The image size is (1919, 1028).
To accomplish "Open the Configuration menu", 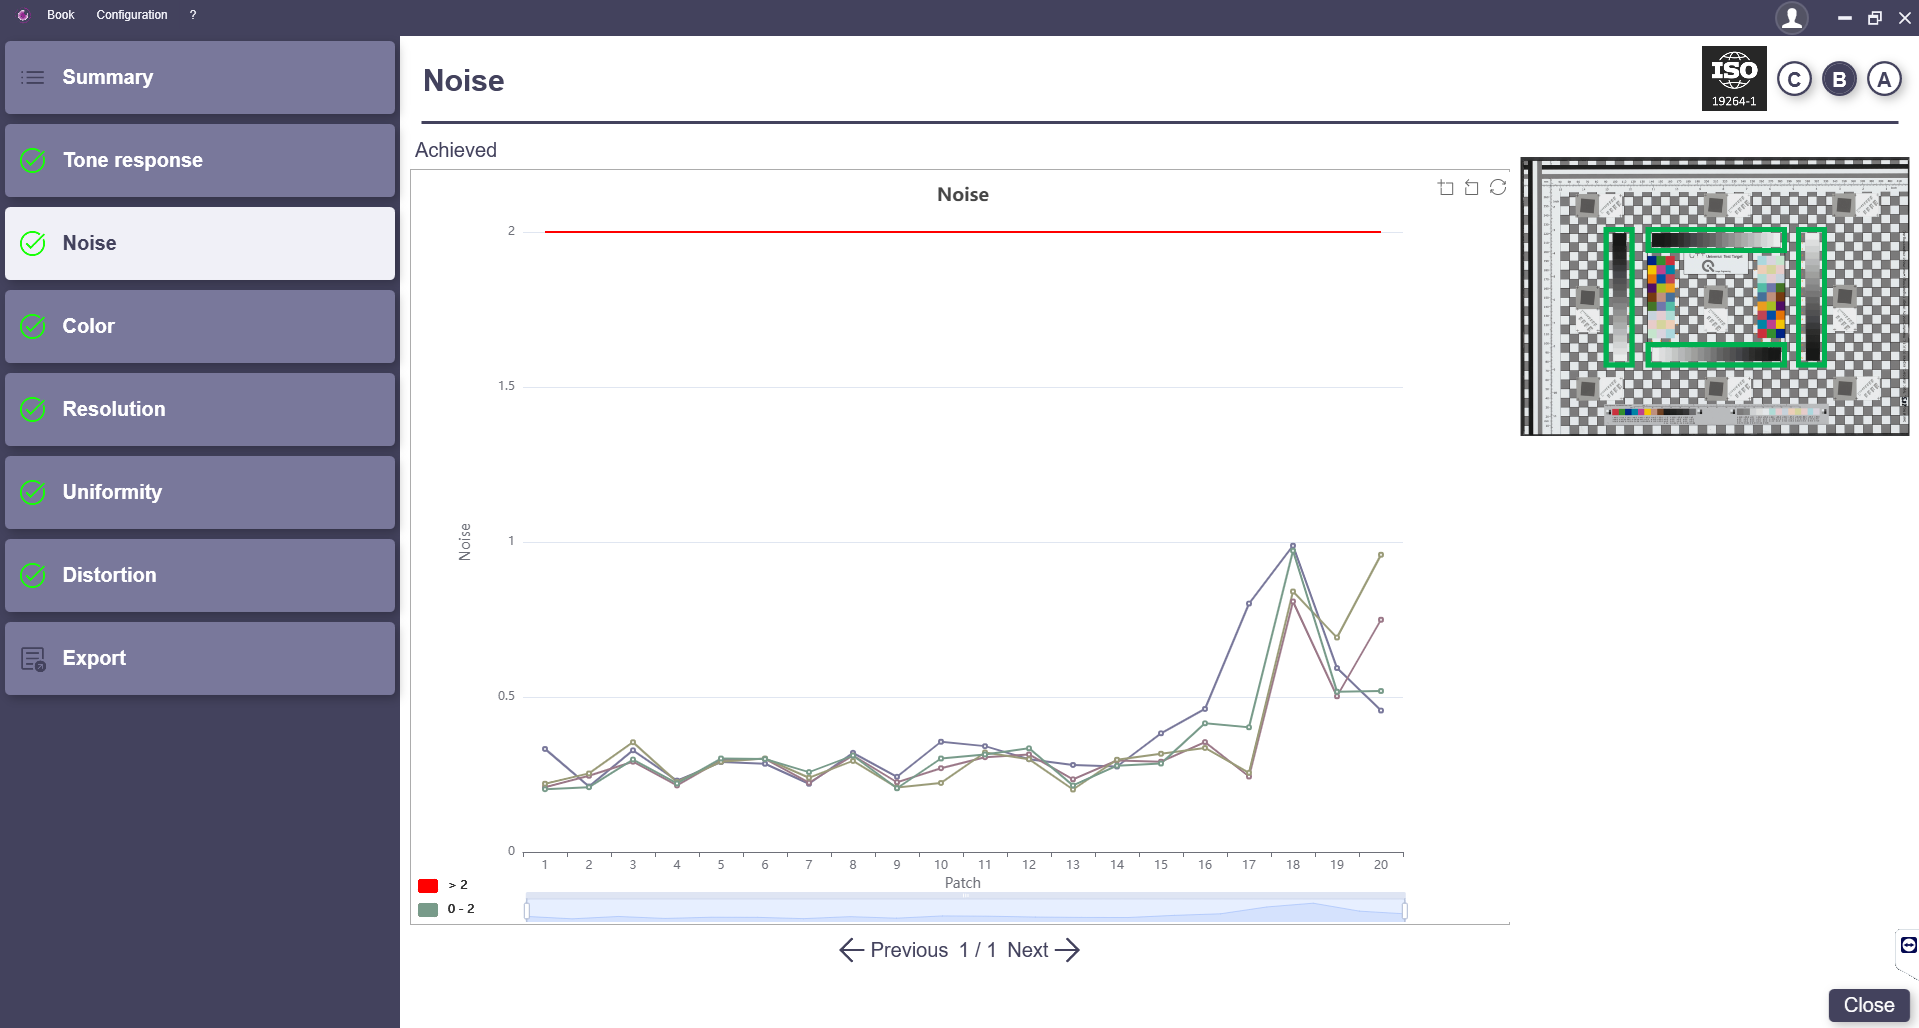I will (x=132, y=15).
